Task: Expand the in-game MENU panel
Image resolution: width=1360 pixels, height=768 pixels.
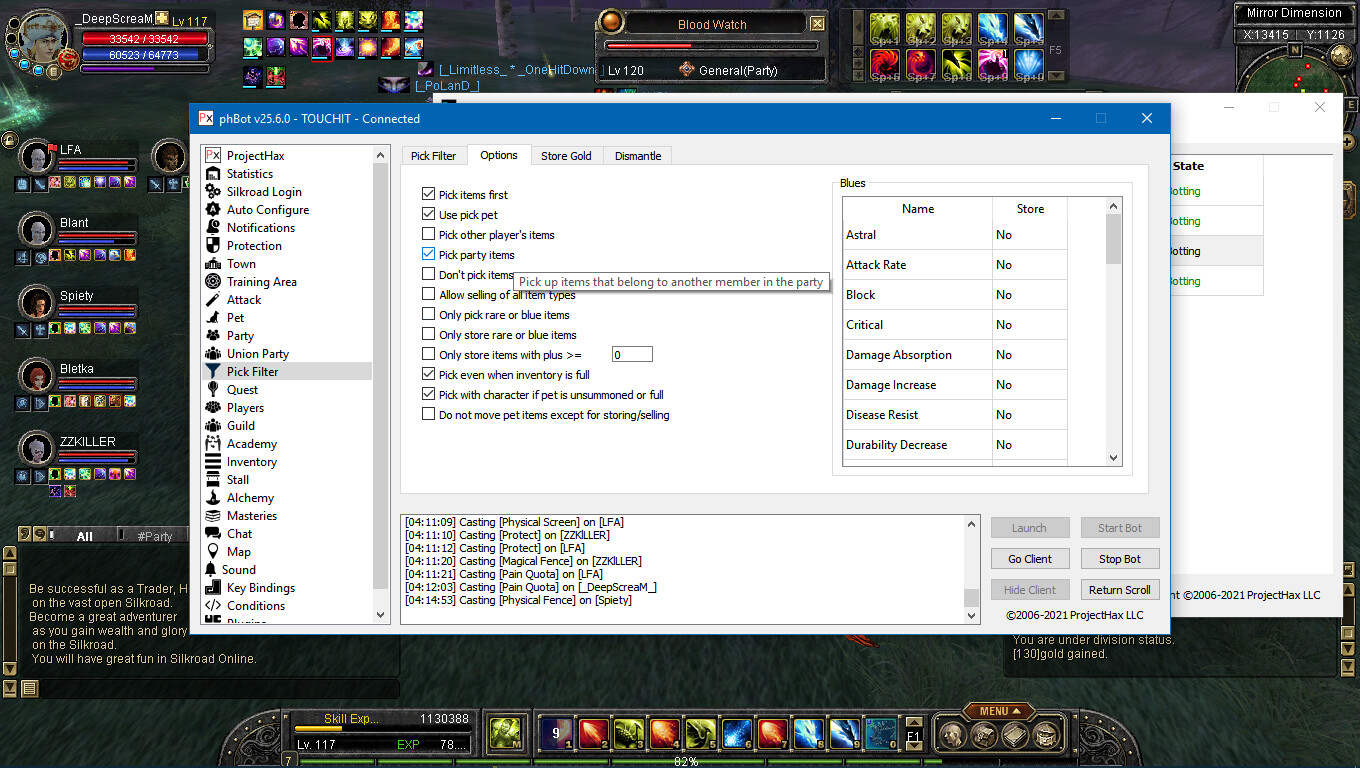Action: pos(1000,711)
